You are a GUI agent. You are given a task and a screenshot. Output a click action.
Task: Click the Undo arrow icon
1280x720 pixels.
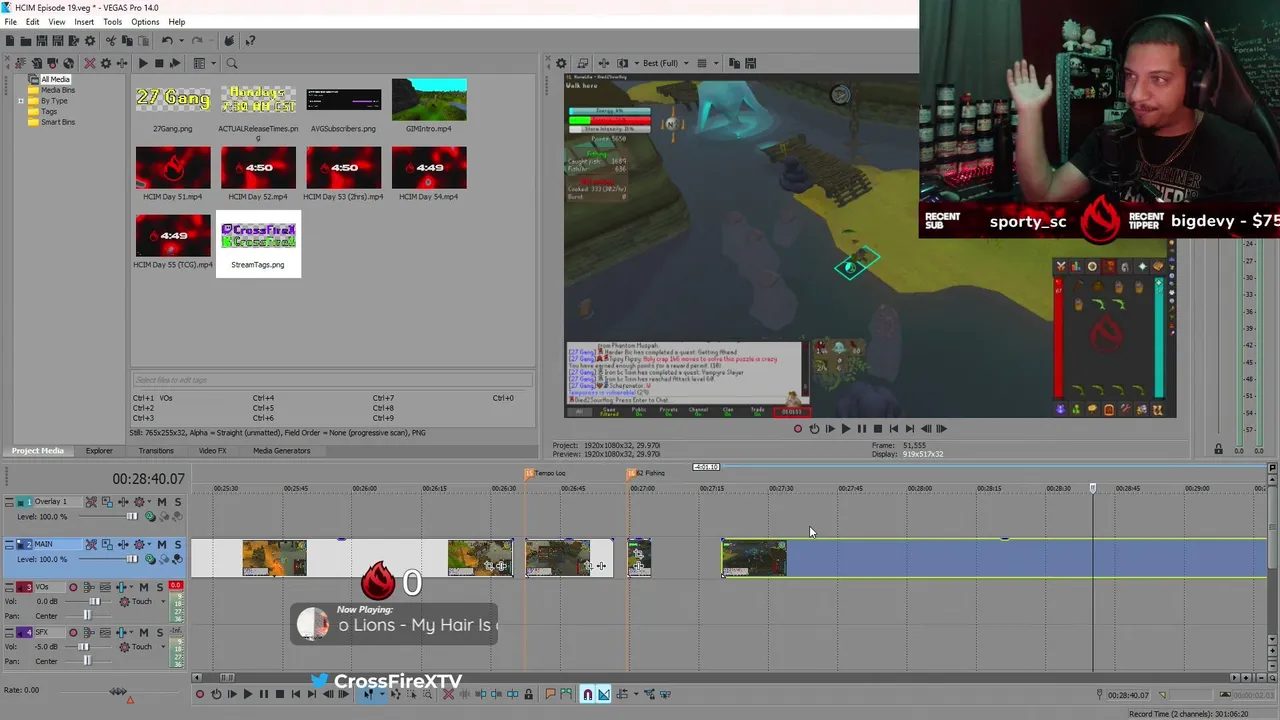point(167,41)
